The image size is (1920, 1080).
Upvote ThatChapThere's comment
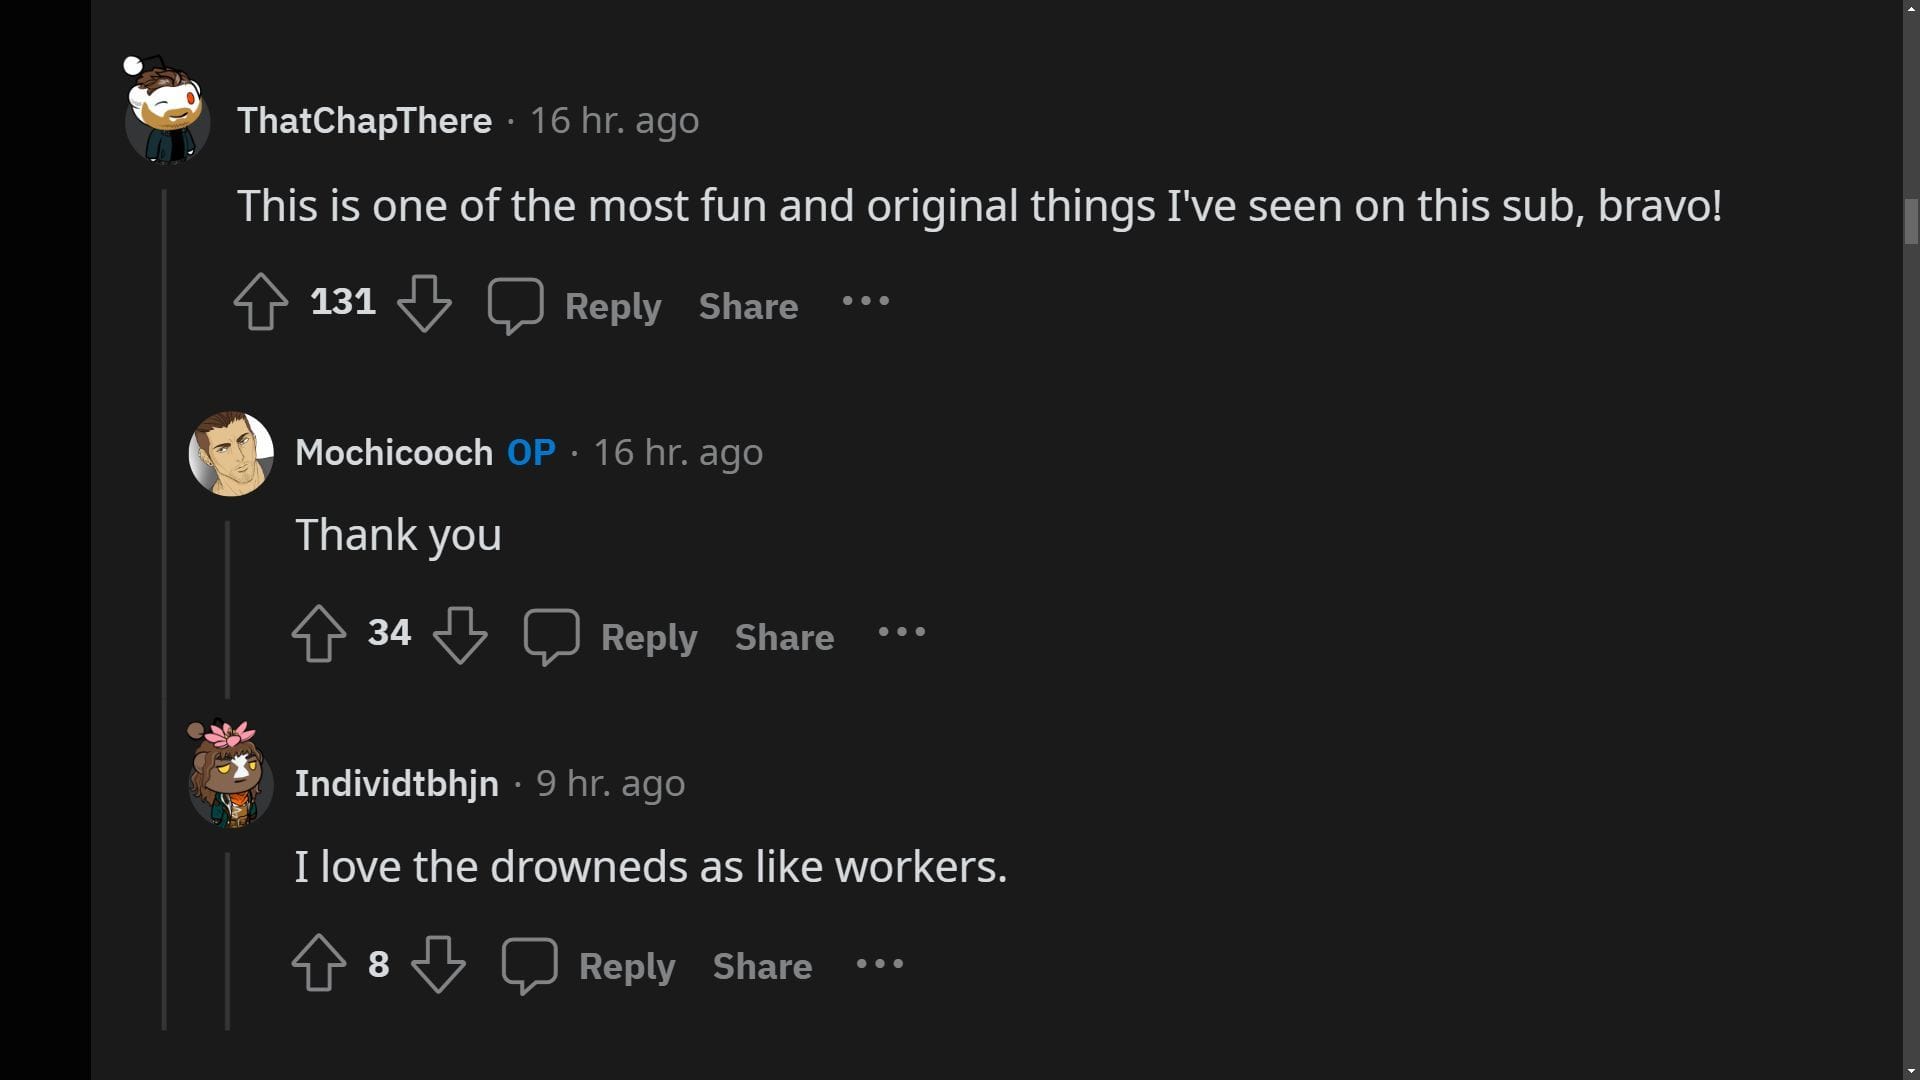[261, 303]
